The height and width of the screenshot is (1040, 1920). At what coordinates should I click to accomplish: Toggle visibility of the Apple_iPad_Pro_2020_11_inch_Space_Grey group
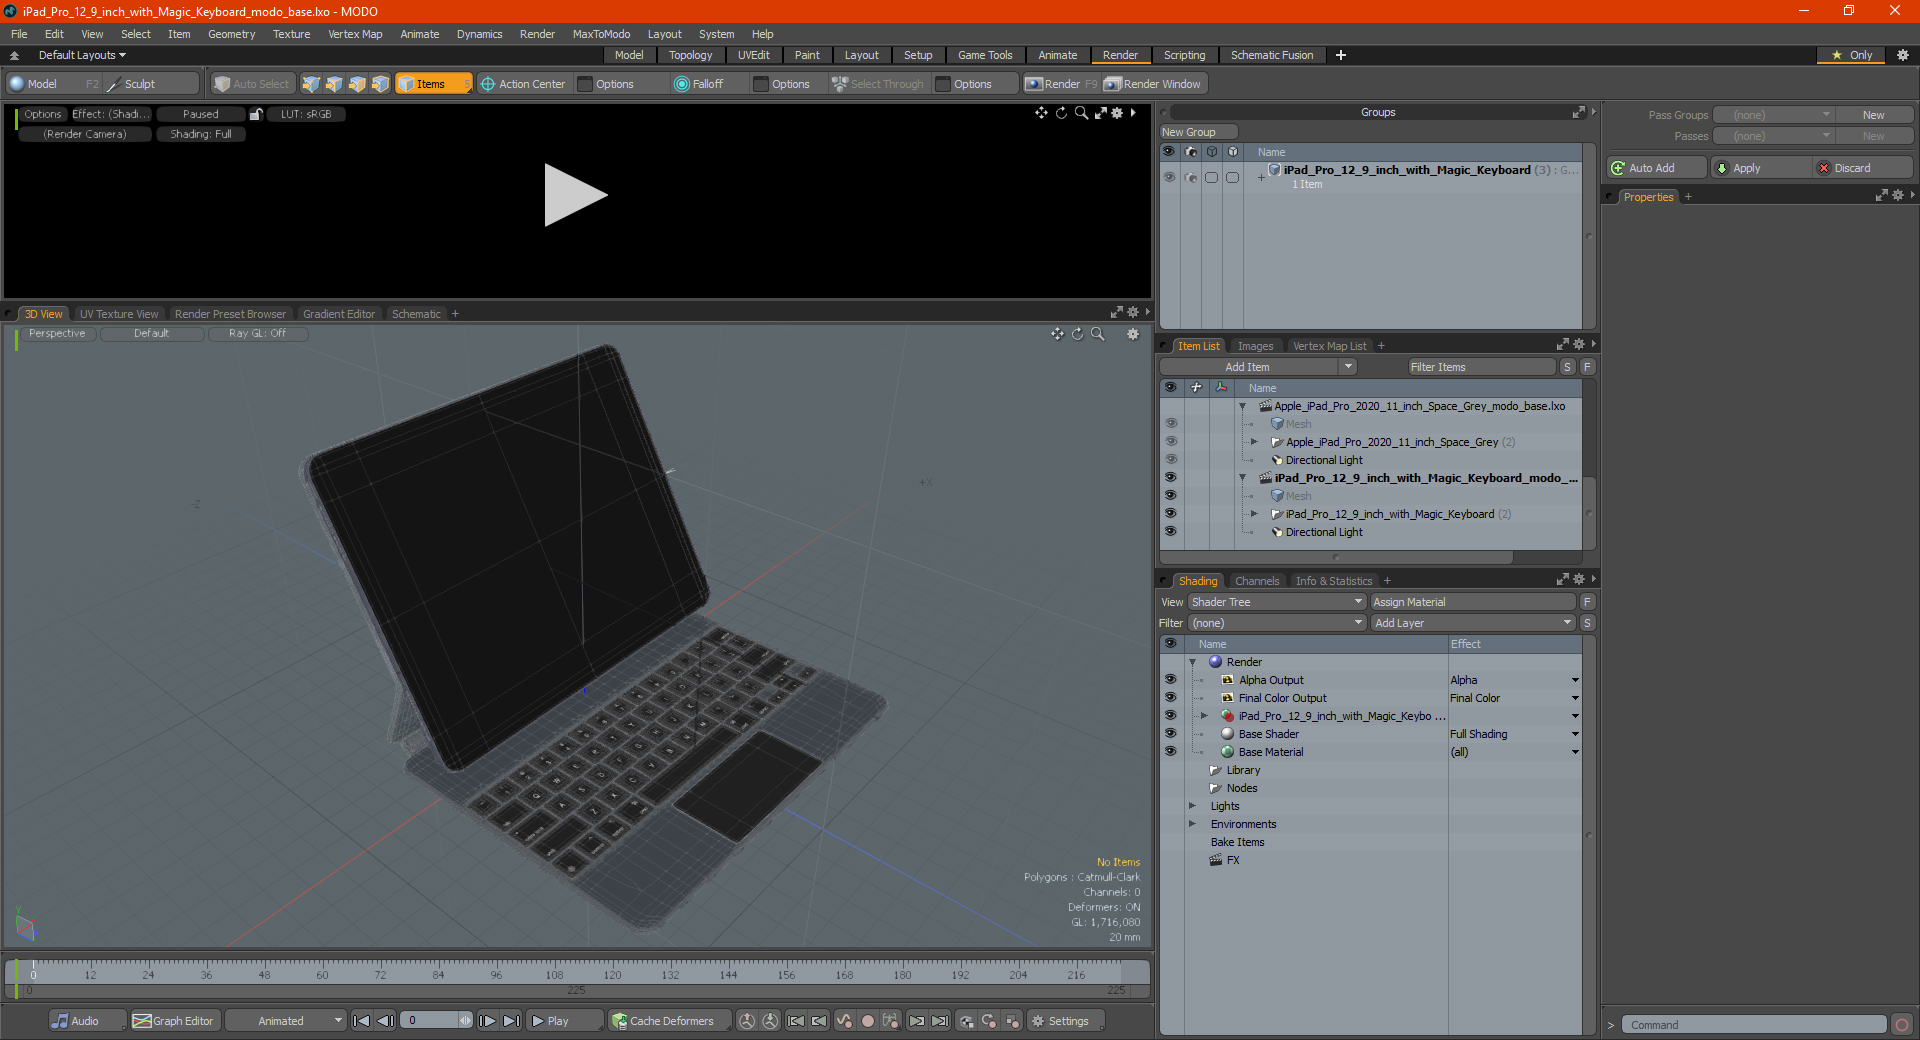[x=1171, y=441]
